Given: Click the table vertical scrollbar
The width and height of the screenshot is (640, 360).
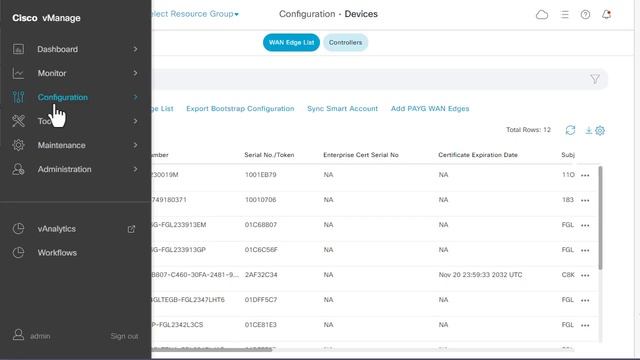Looking at the screenshot, I should click(600, 218).
